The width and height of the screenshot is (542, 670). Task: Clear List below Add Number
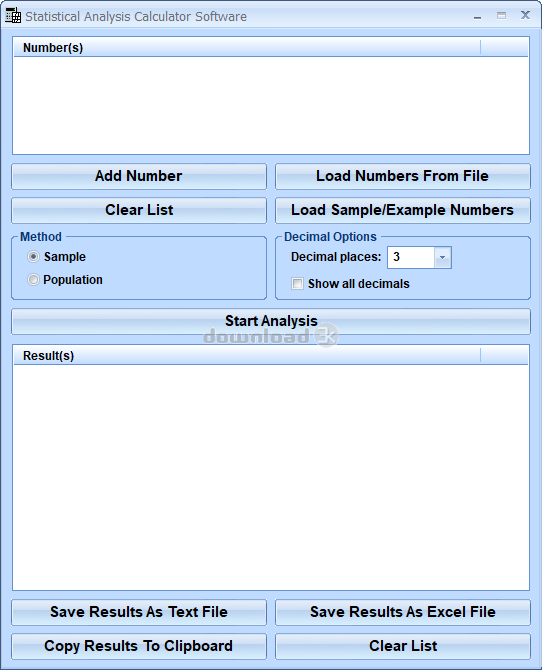coord(139,210)
